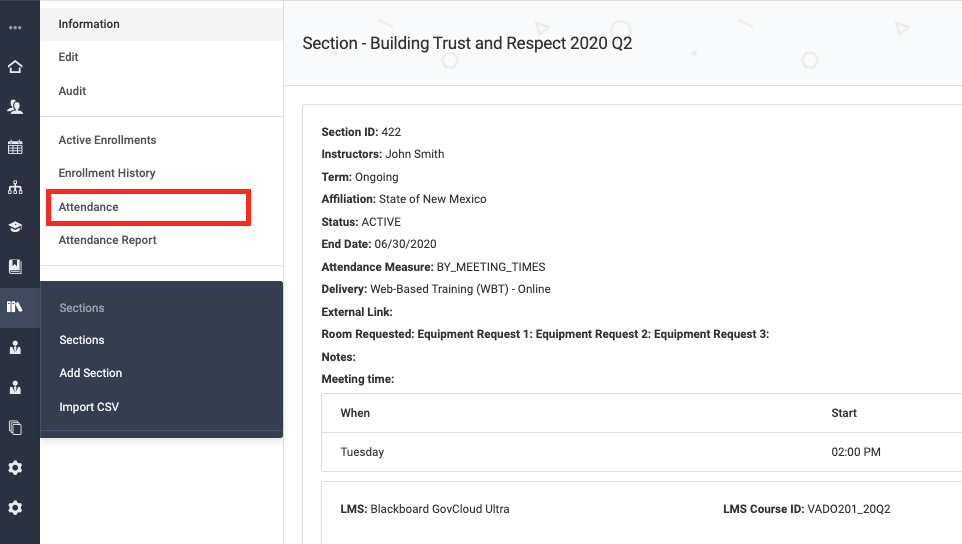View Enrollment History
Image resolution: width=962 pixels, height=544 pixels.
click(x=107, y=173)
